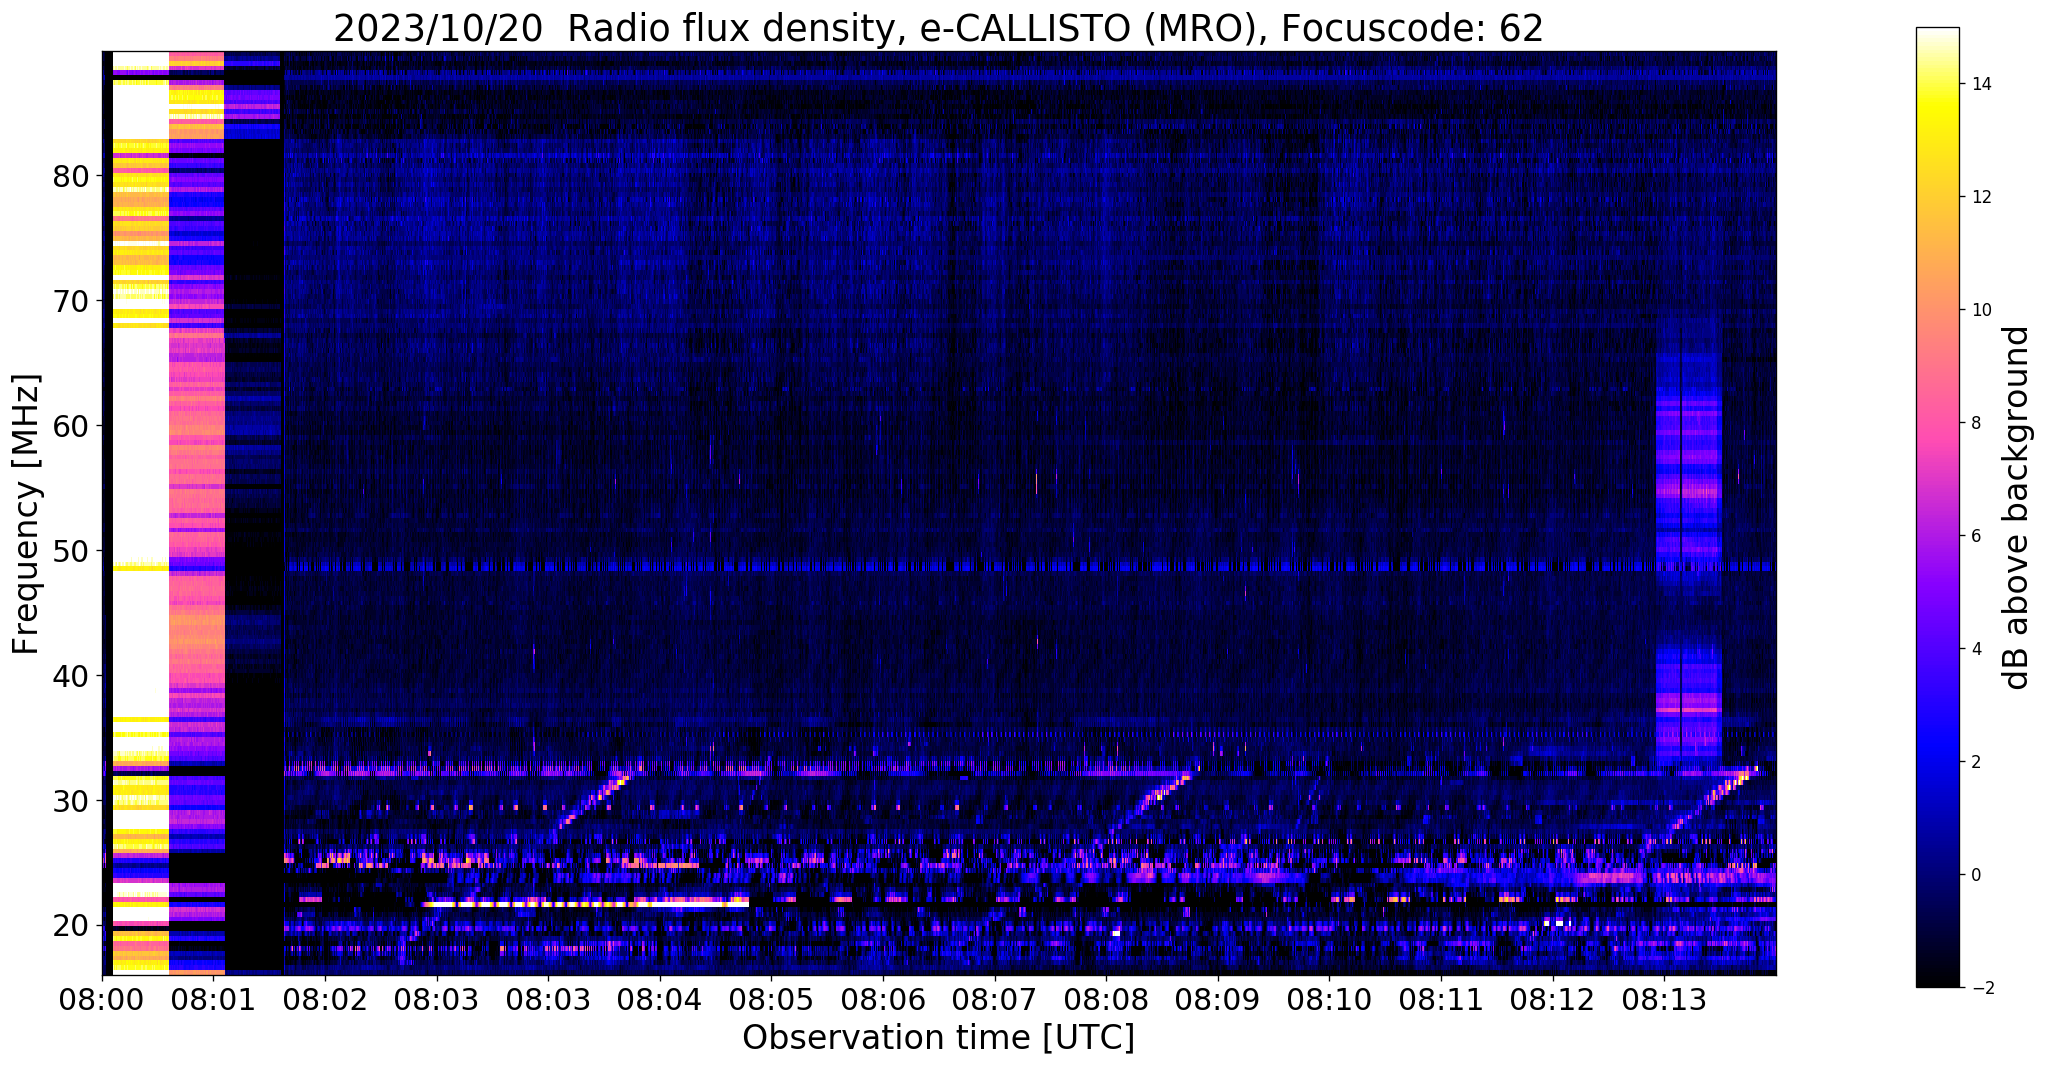Pick the colorbar tick label 4
Screen dimensions: 2047x1067
click(x=1976, y=649)
